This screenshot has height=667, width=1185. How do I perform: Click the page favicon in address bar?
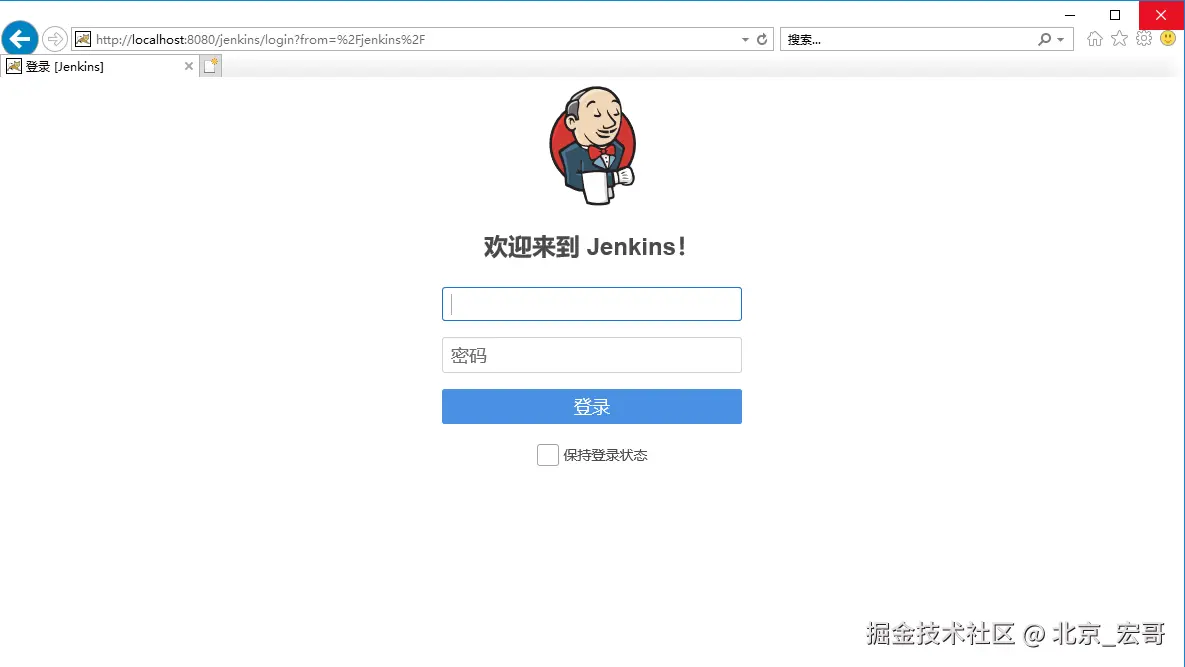click(83, 39)
